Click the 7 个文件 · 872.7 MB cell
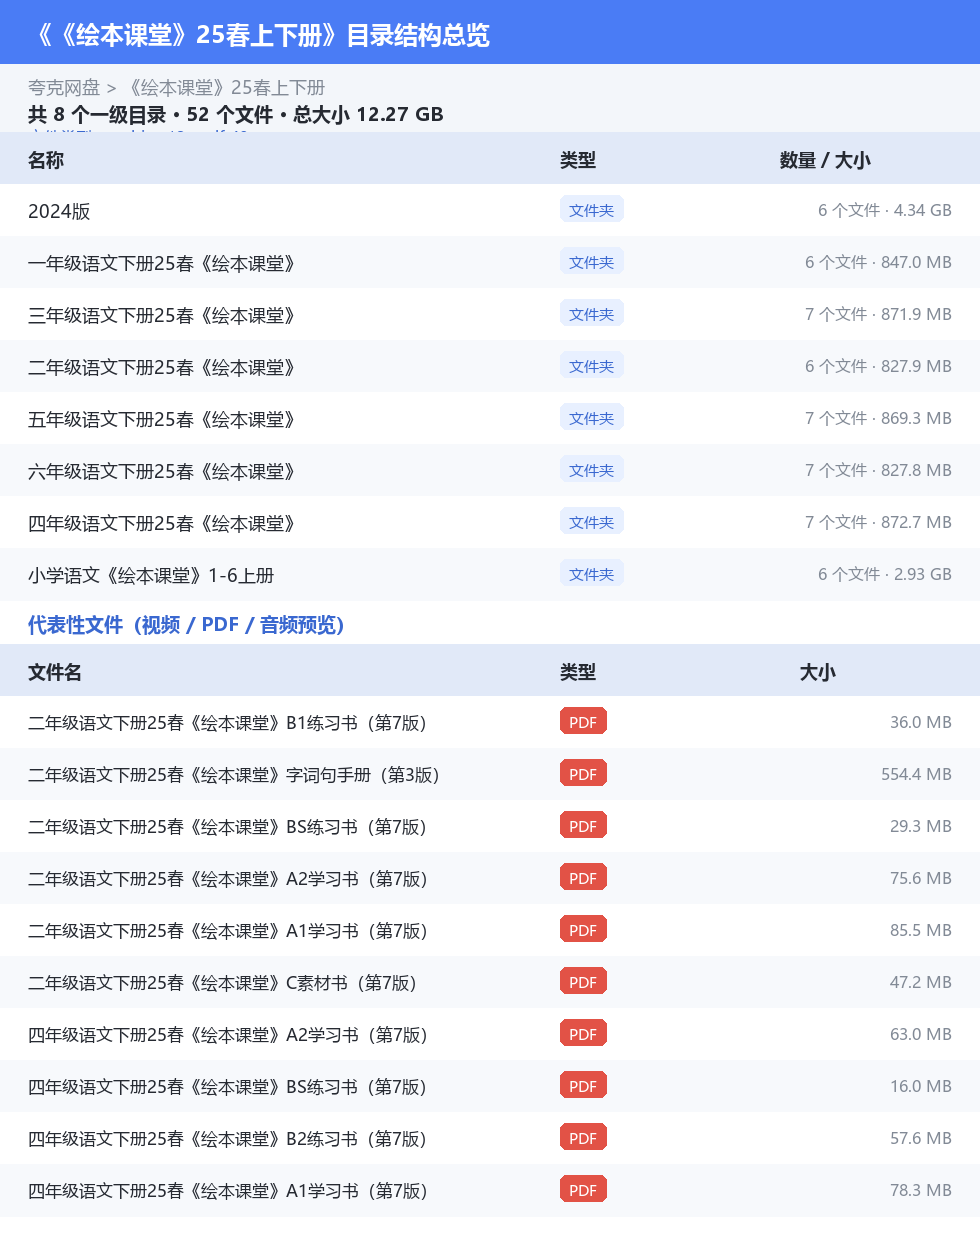This screenshot has height=1248, width=980. click(x=878, y=522)
